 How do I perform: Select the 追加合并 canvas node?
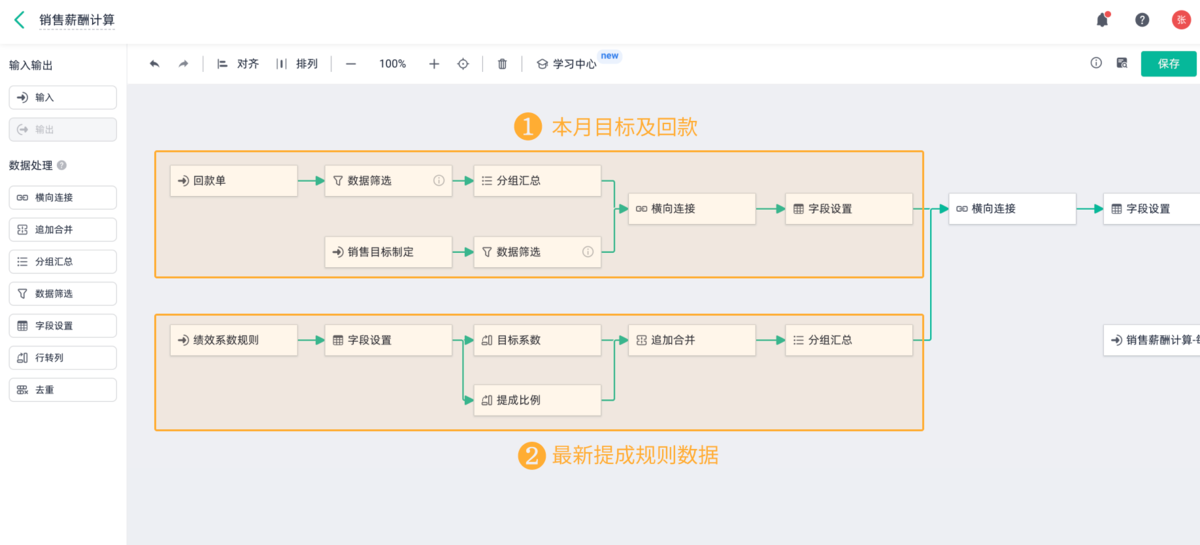pyautogui.click(x=692, y=340)
